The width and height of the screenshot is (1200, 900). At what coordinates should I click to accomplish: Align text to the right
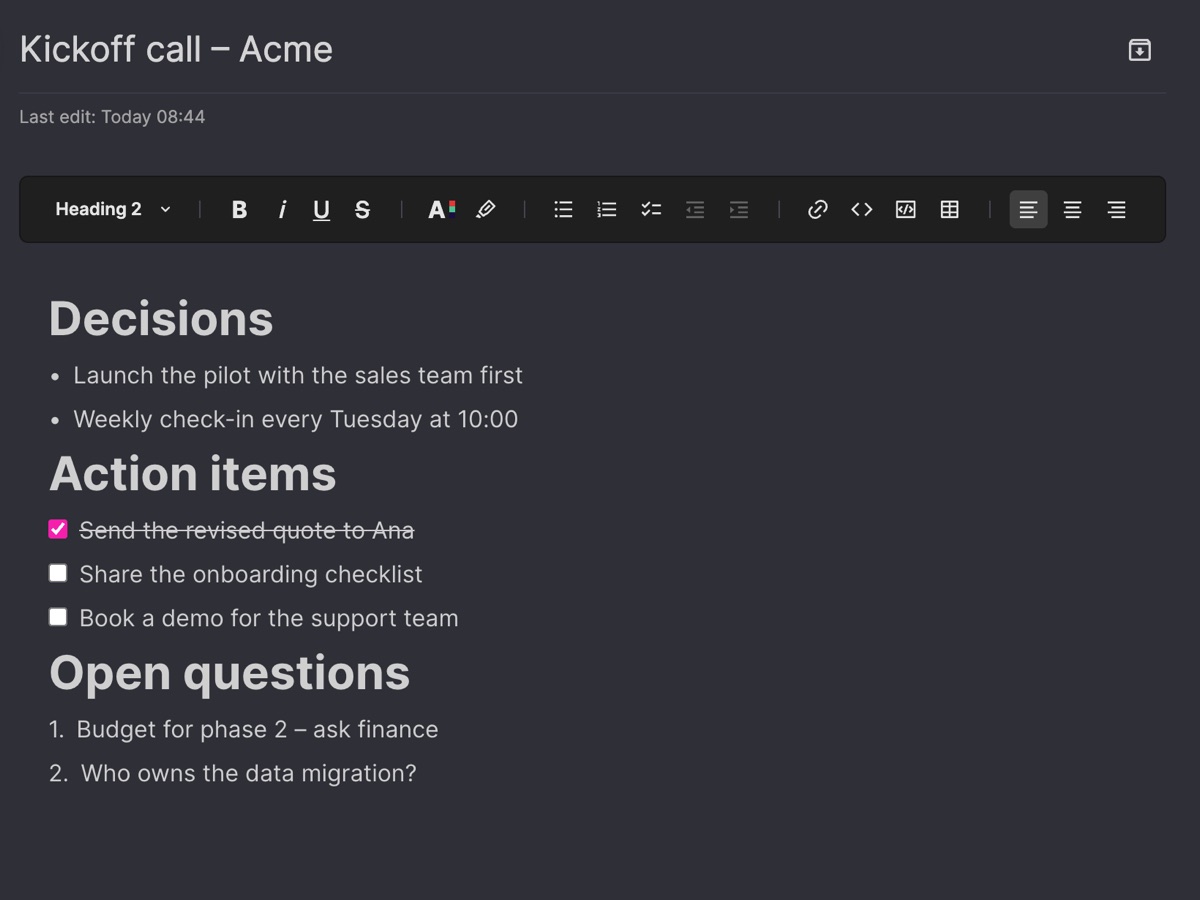click(x=1116, y=209)
